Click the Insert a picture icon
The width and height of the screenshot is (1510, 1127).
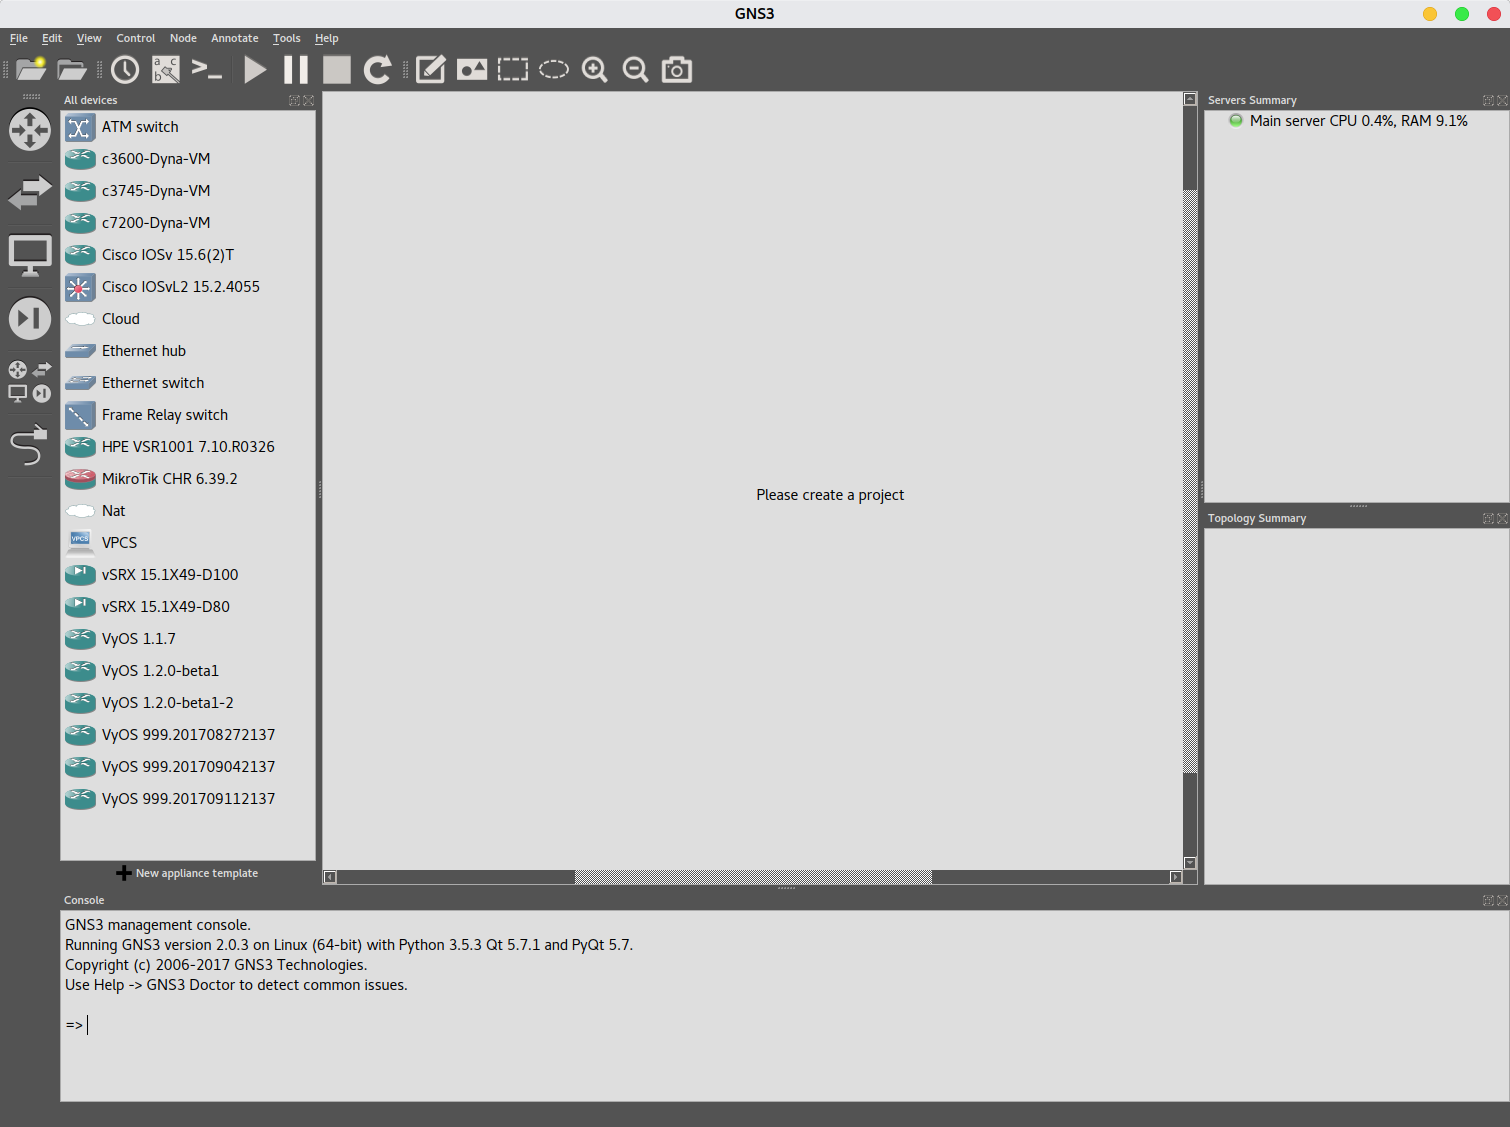tap(472, 69)
